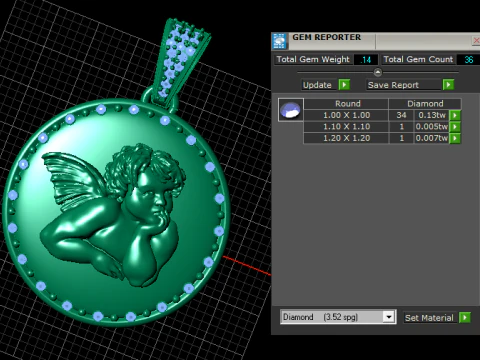The width and height of the screenshot is (480, 360).
Task: Open the Diamond (3.52 spg) material dropdown
Action: 389,317
